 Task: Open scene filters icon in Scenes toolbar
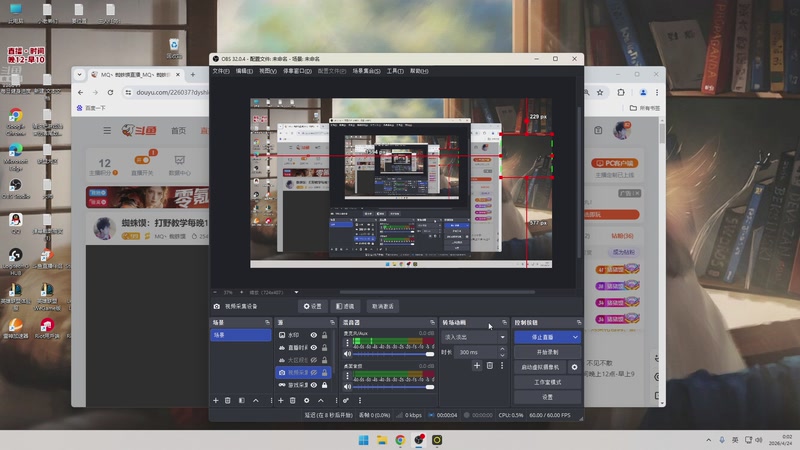point(242,401)
